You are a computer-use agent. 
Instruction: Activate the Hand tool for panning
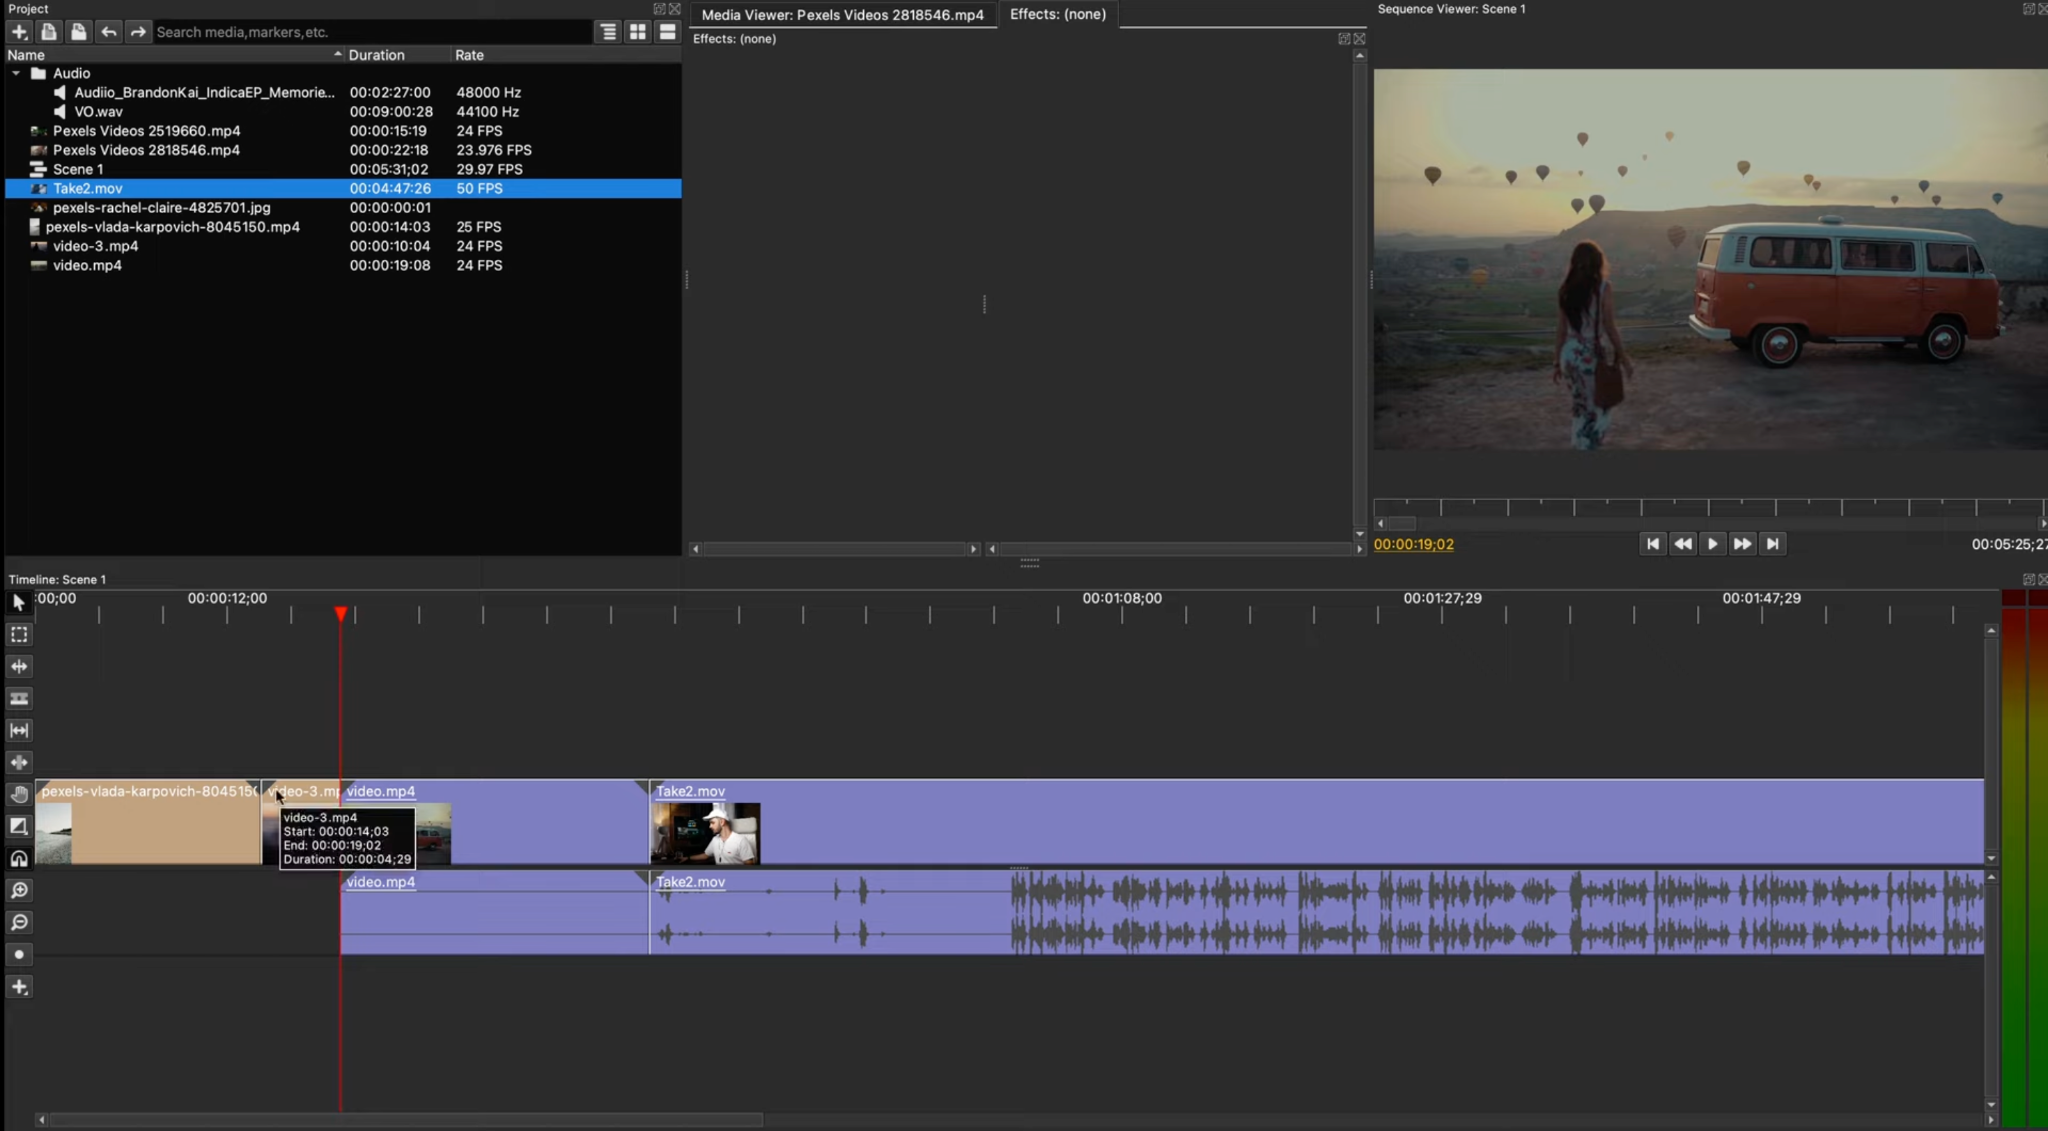point(19,794)
